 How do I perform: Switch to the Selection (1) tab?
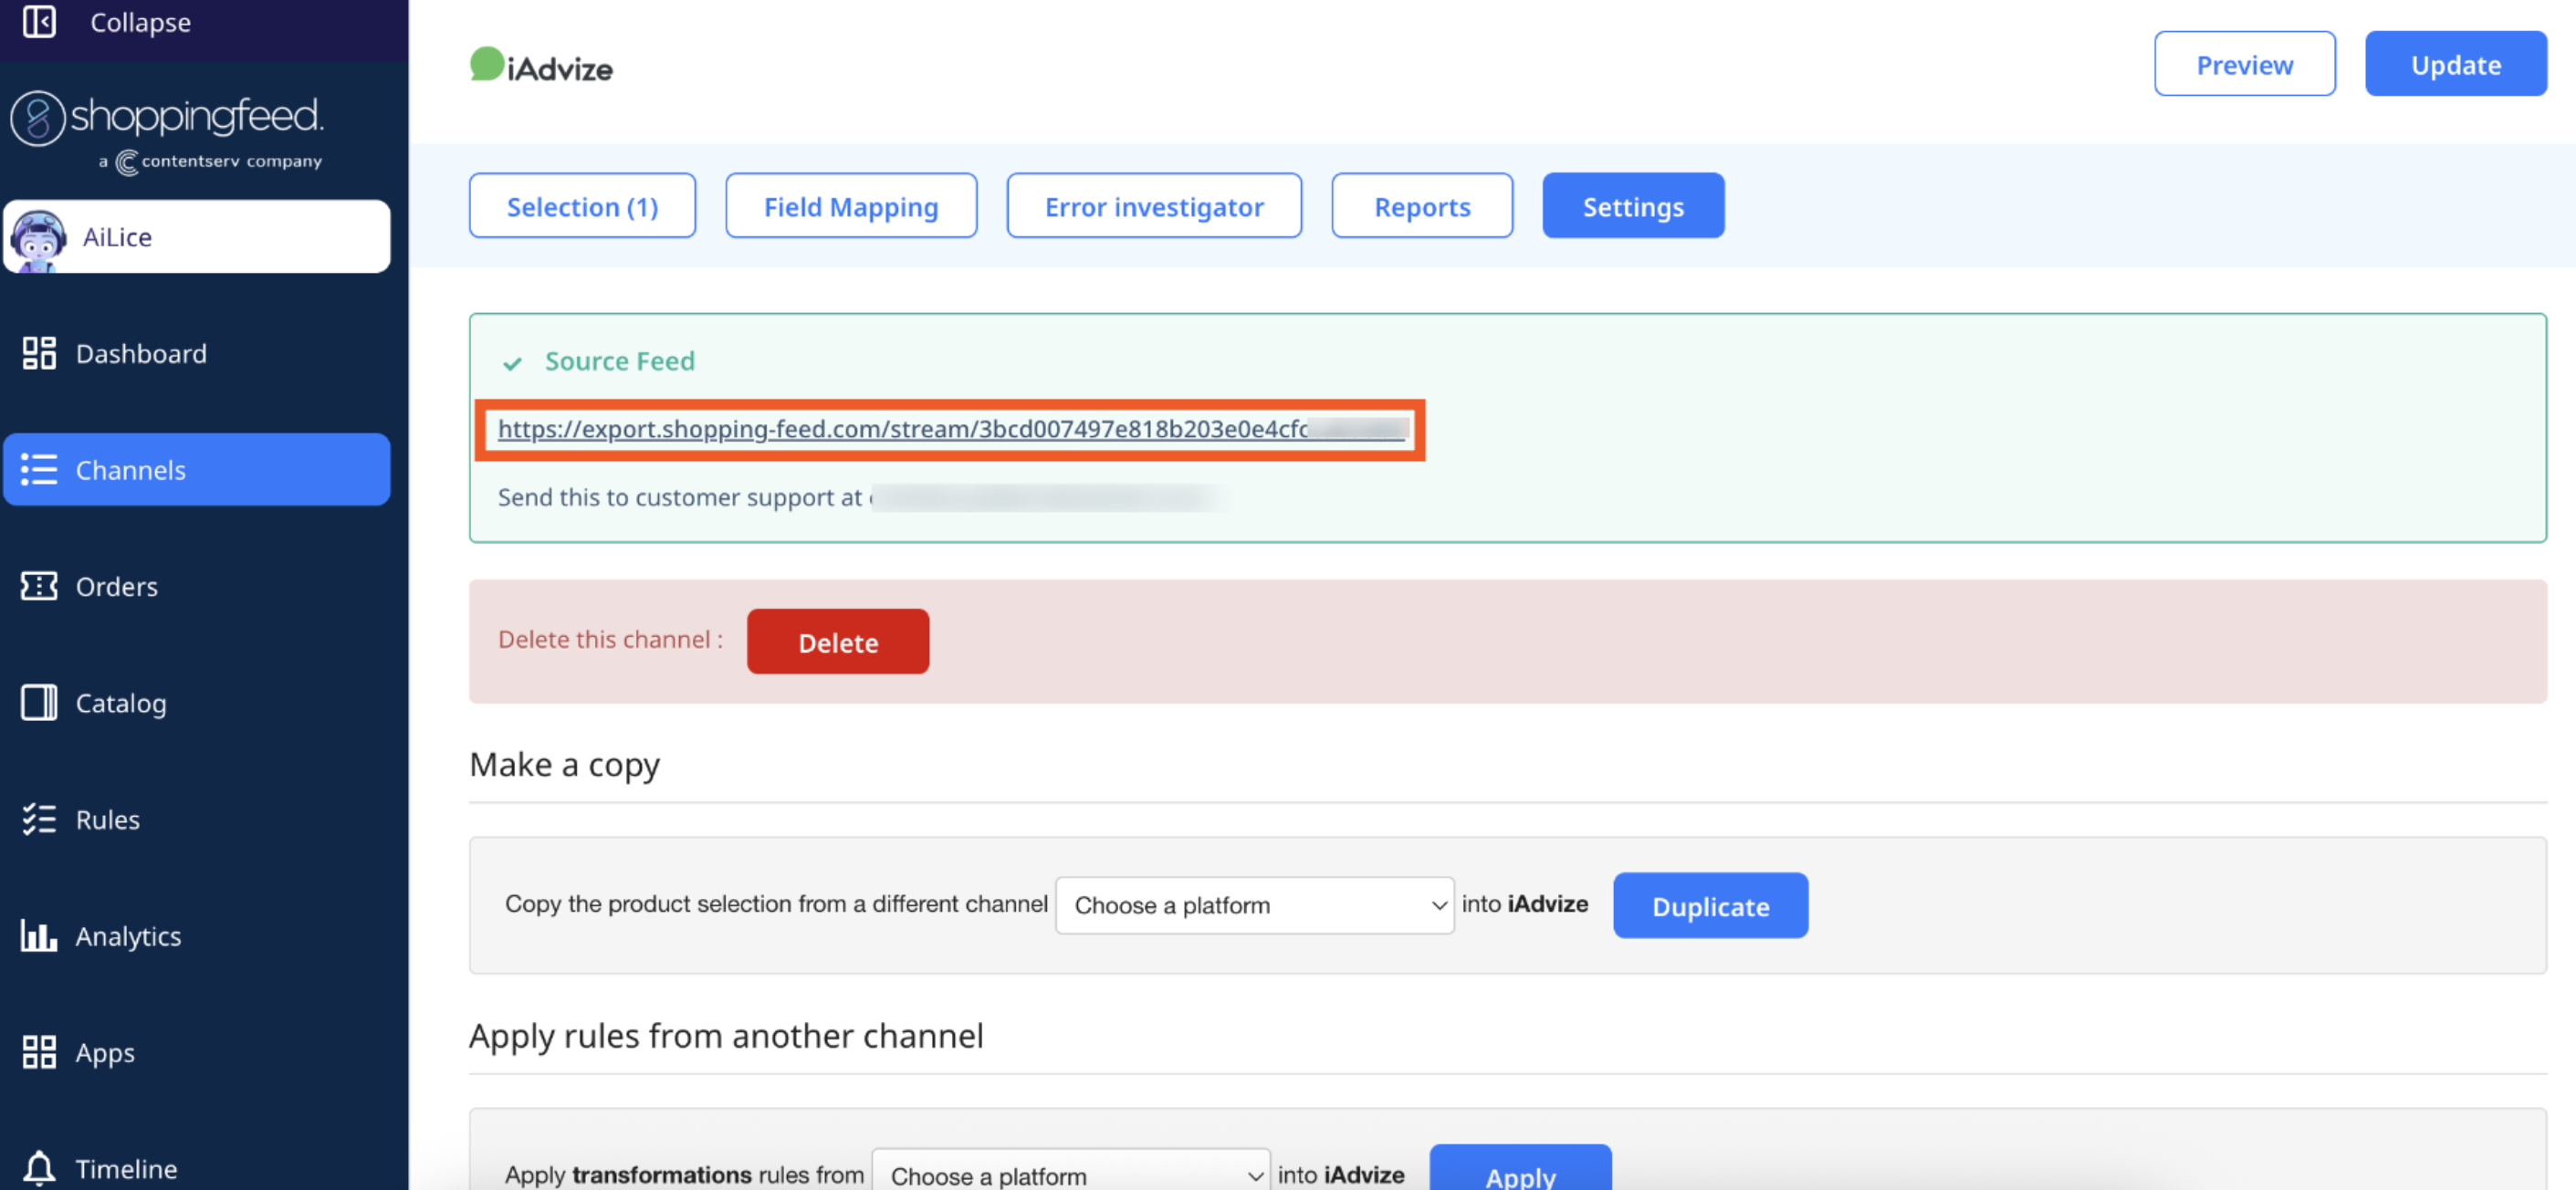pos(582,206)
